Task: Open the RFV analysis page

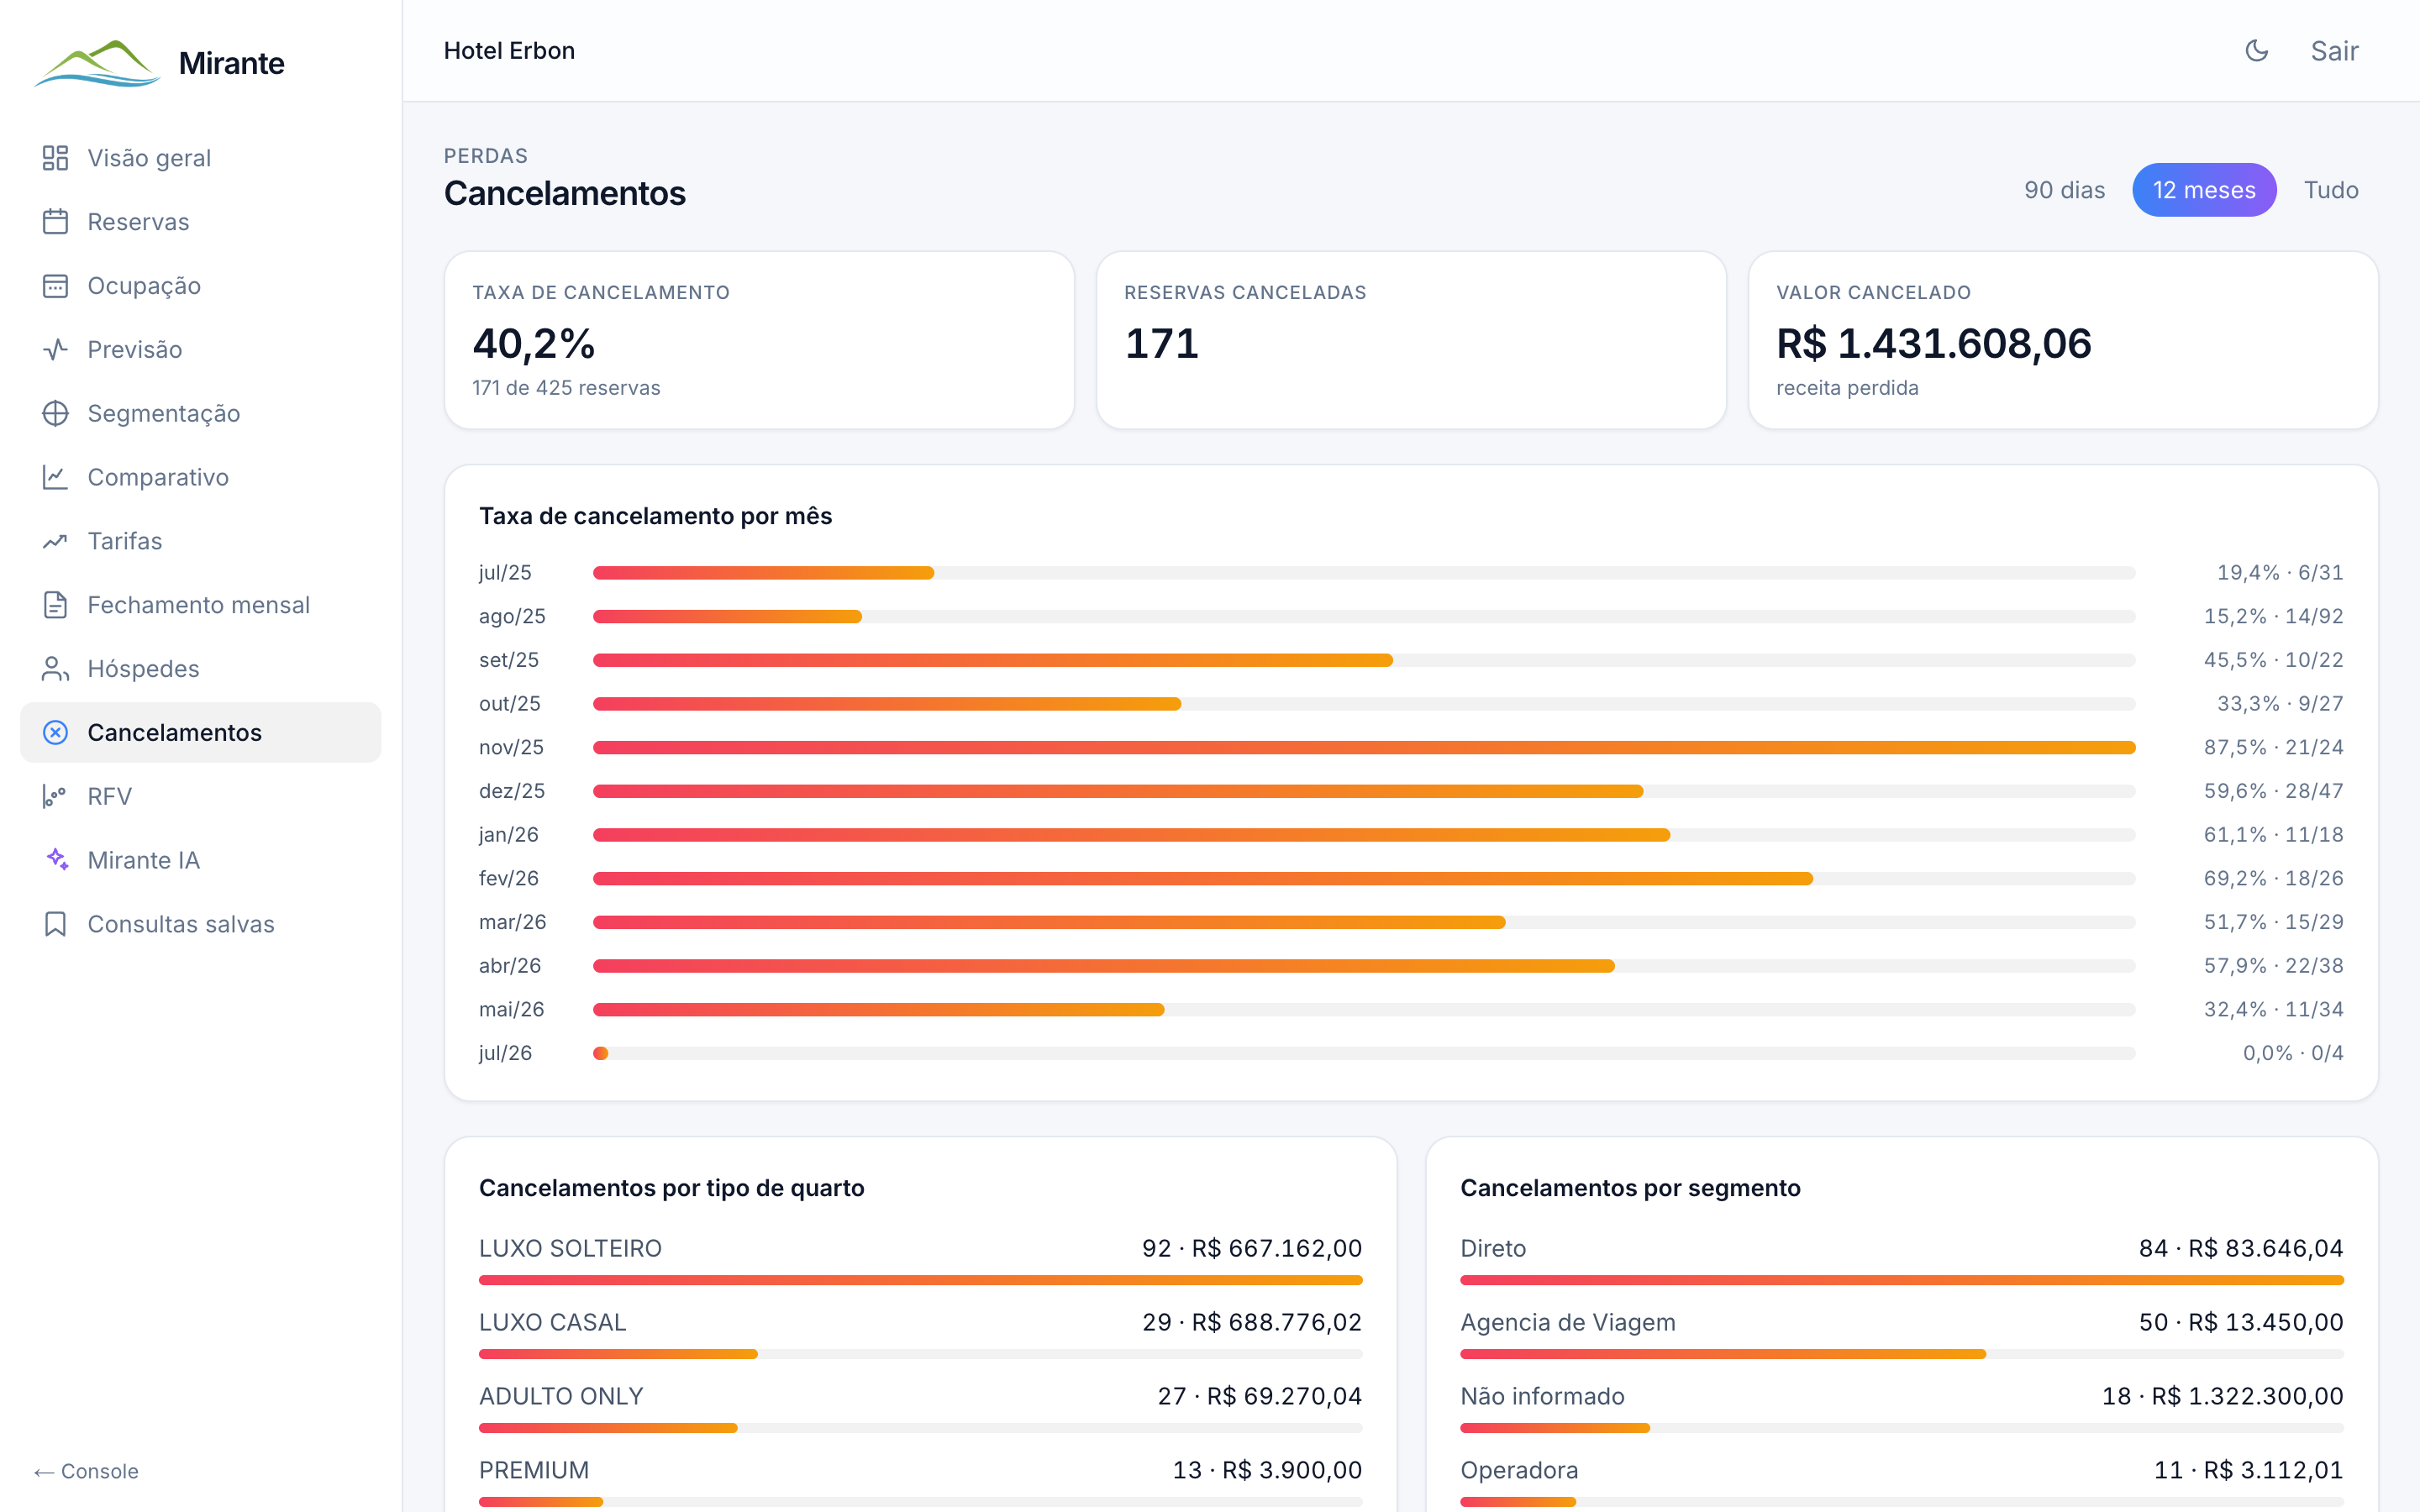Action: point(200,796)
